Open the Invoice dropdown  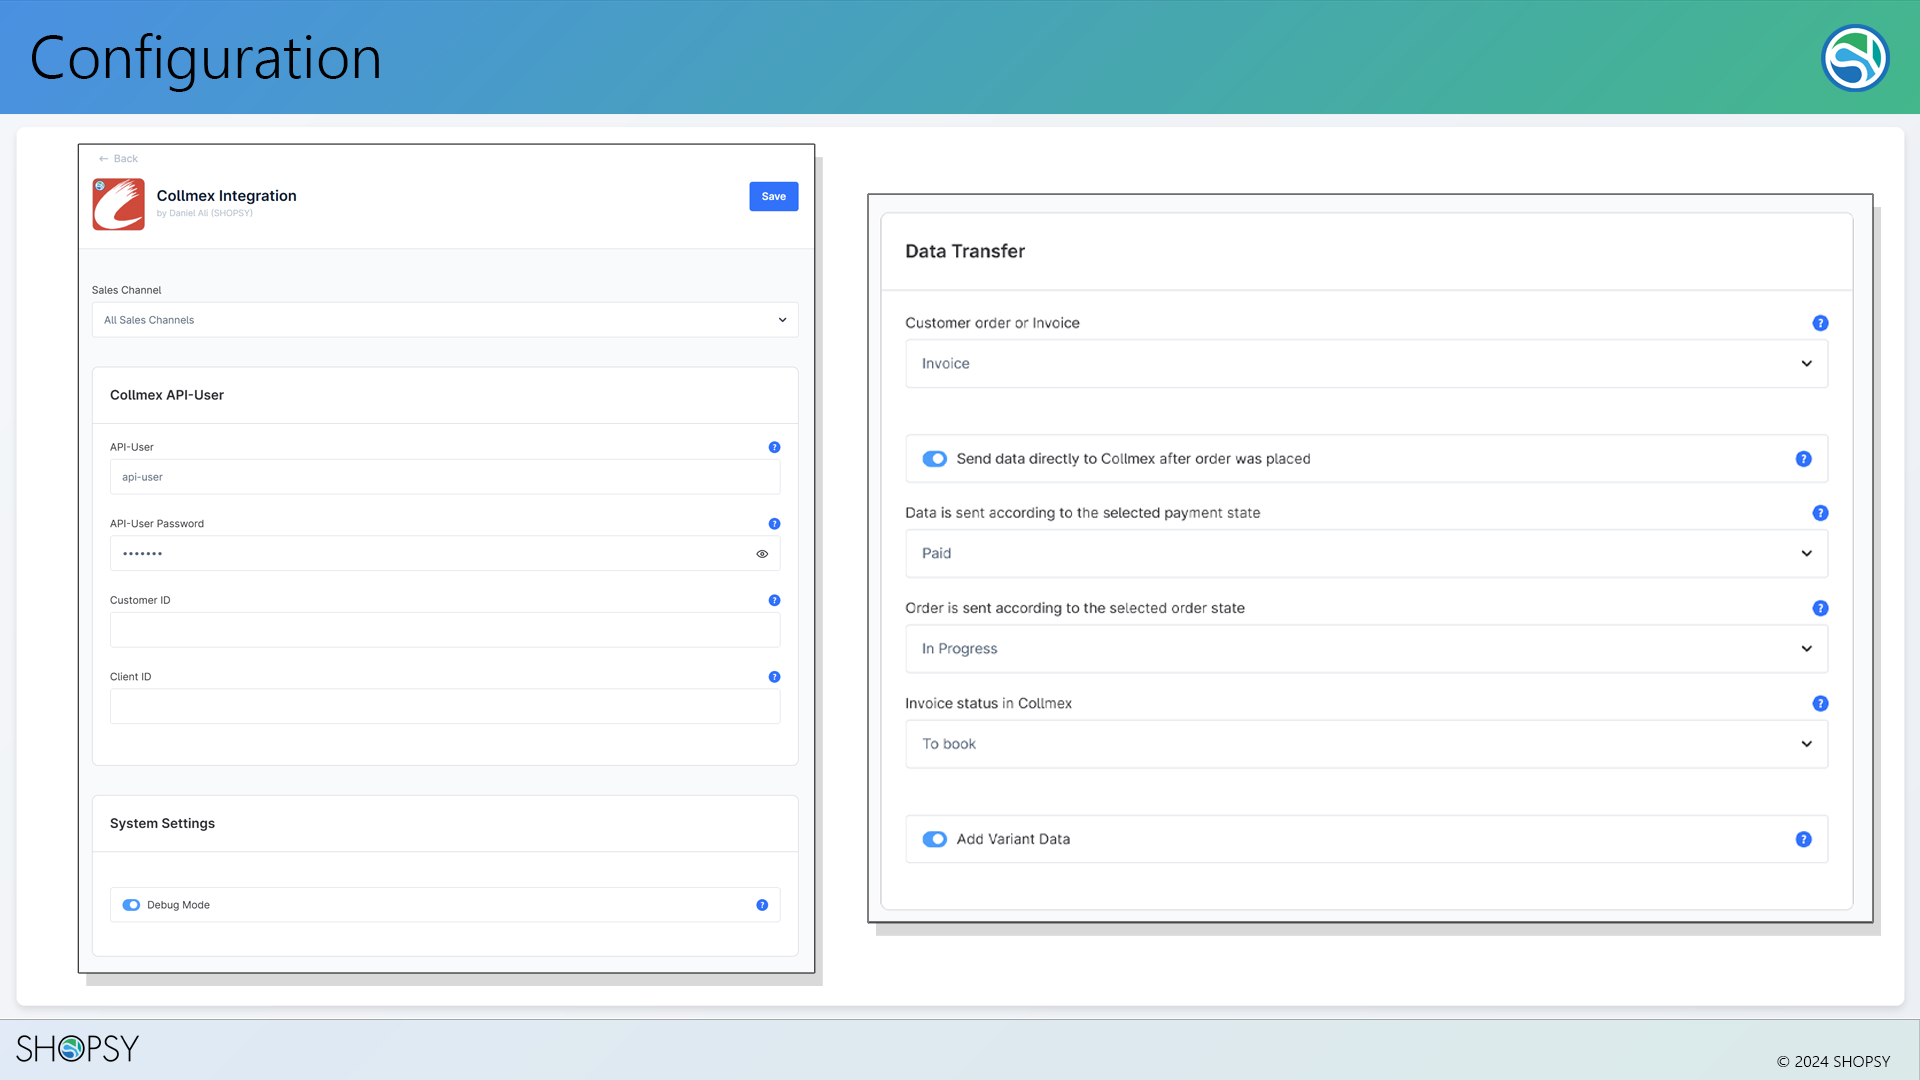[x=1366, y=364]
